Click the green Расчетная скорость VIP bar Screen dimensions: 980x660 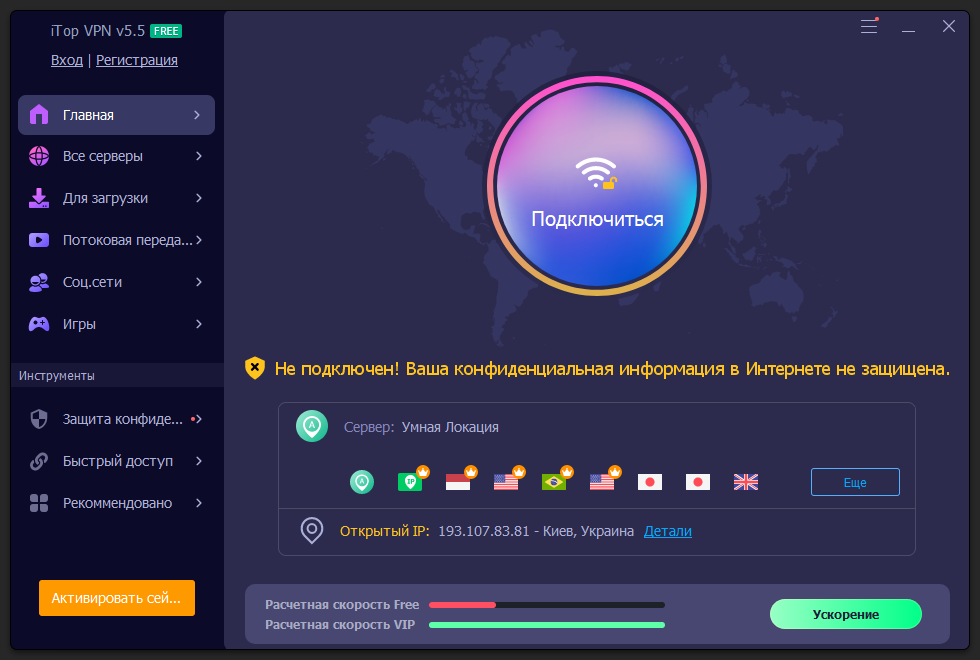[x=546, y=625]
